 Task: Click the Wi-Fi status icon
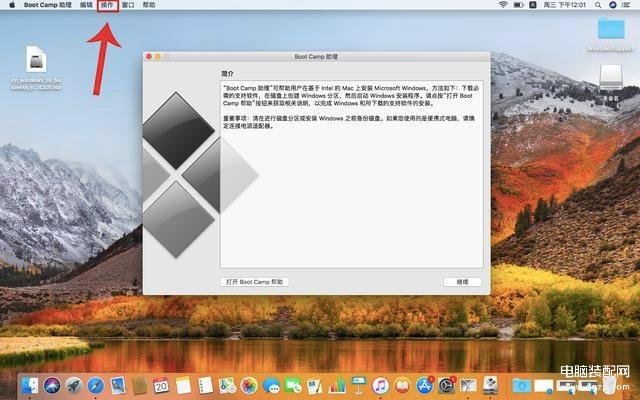pyautogui.click(x=503, y=5)
